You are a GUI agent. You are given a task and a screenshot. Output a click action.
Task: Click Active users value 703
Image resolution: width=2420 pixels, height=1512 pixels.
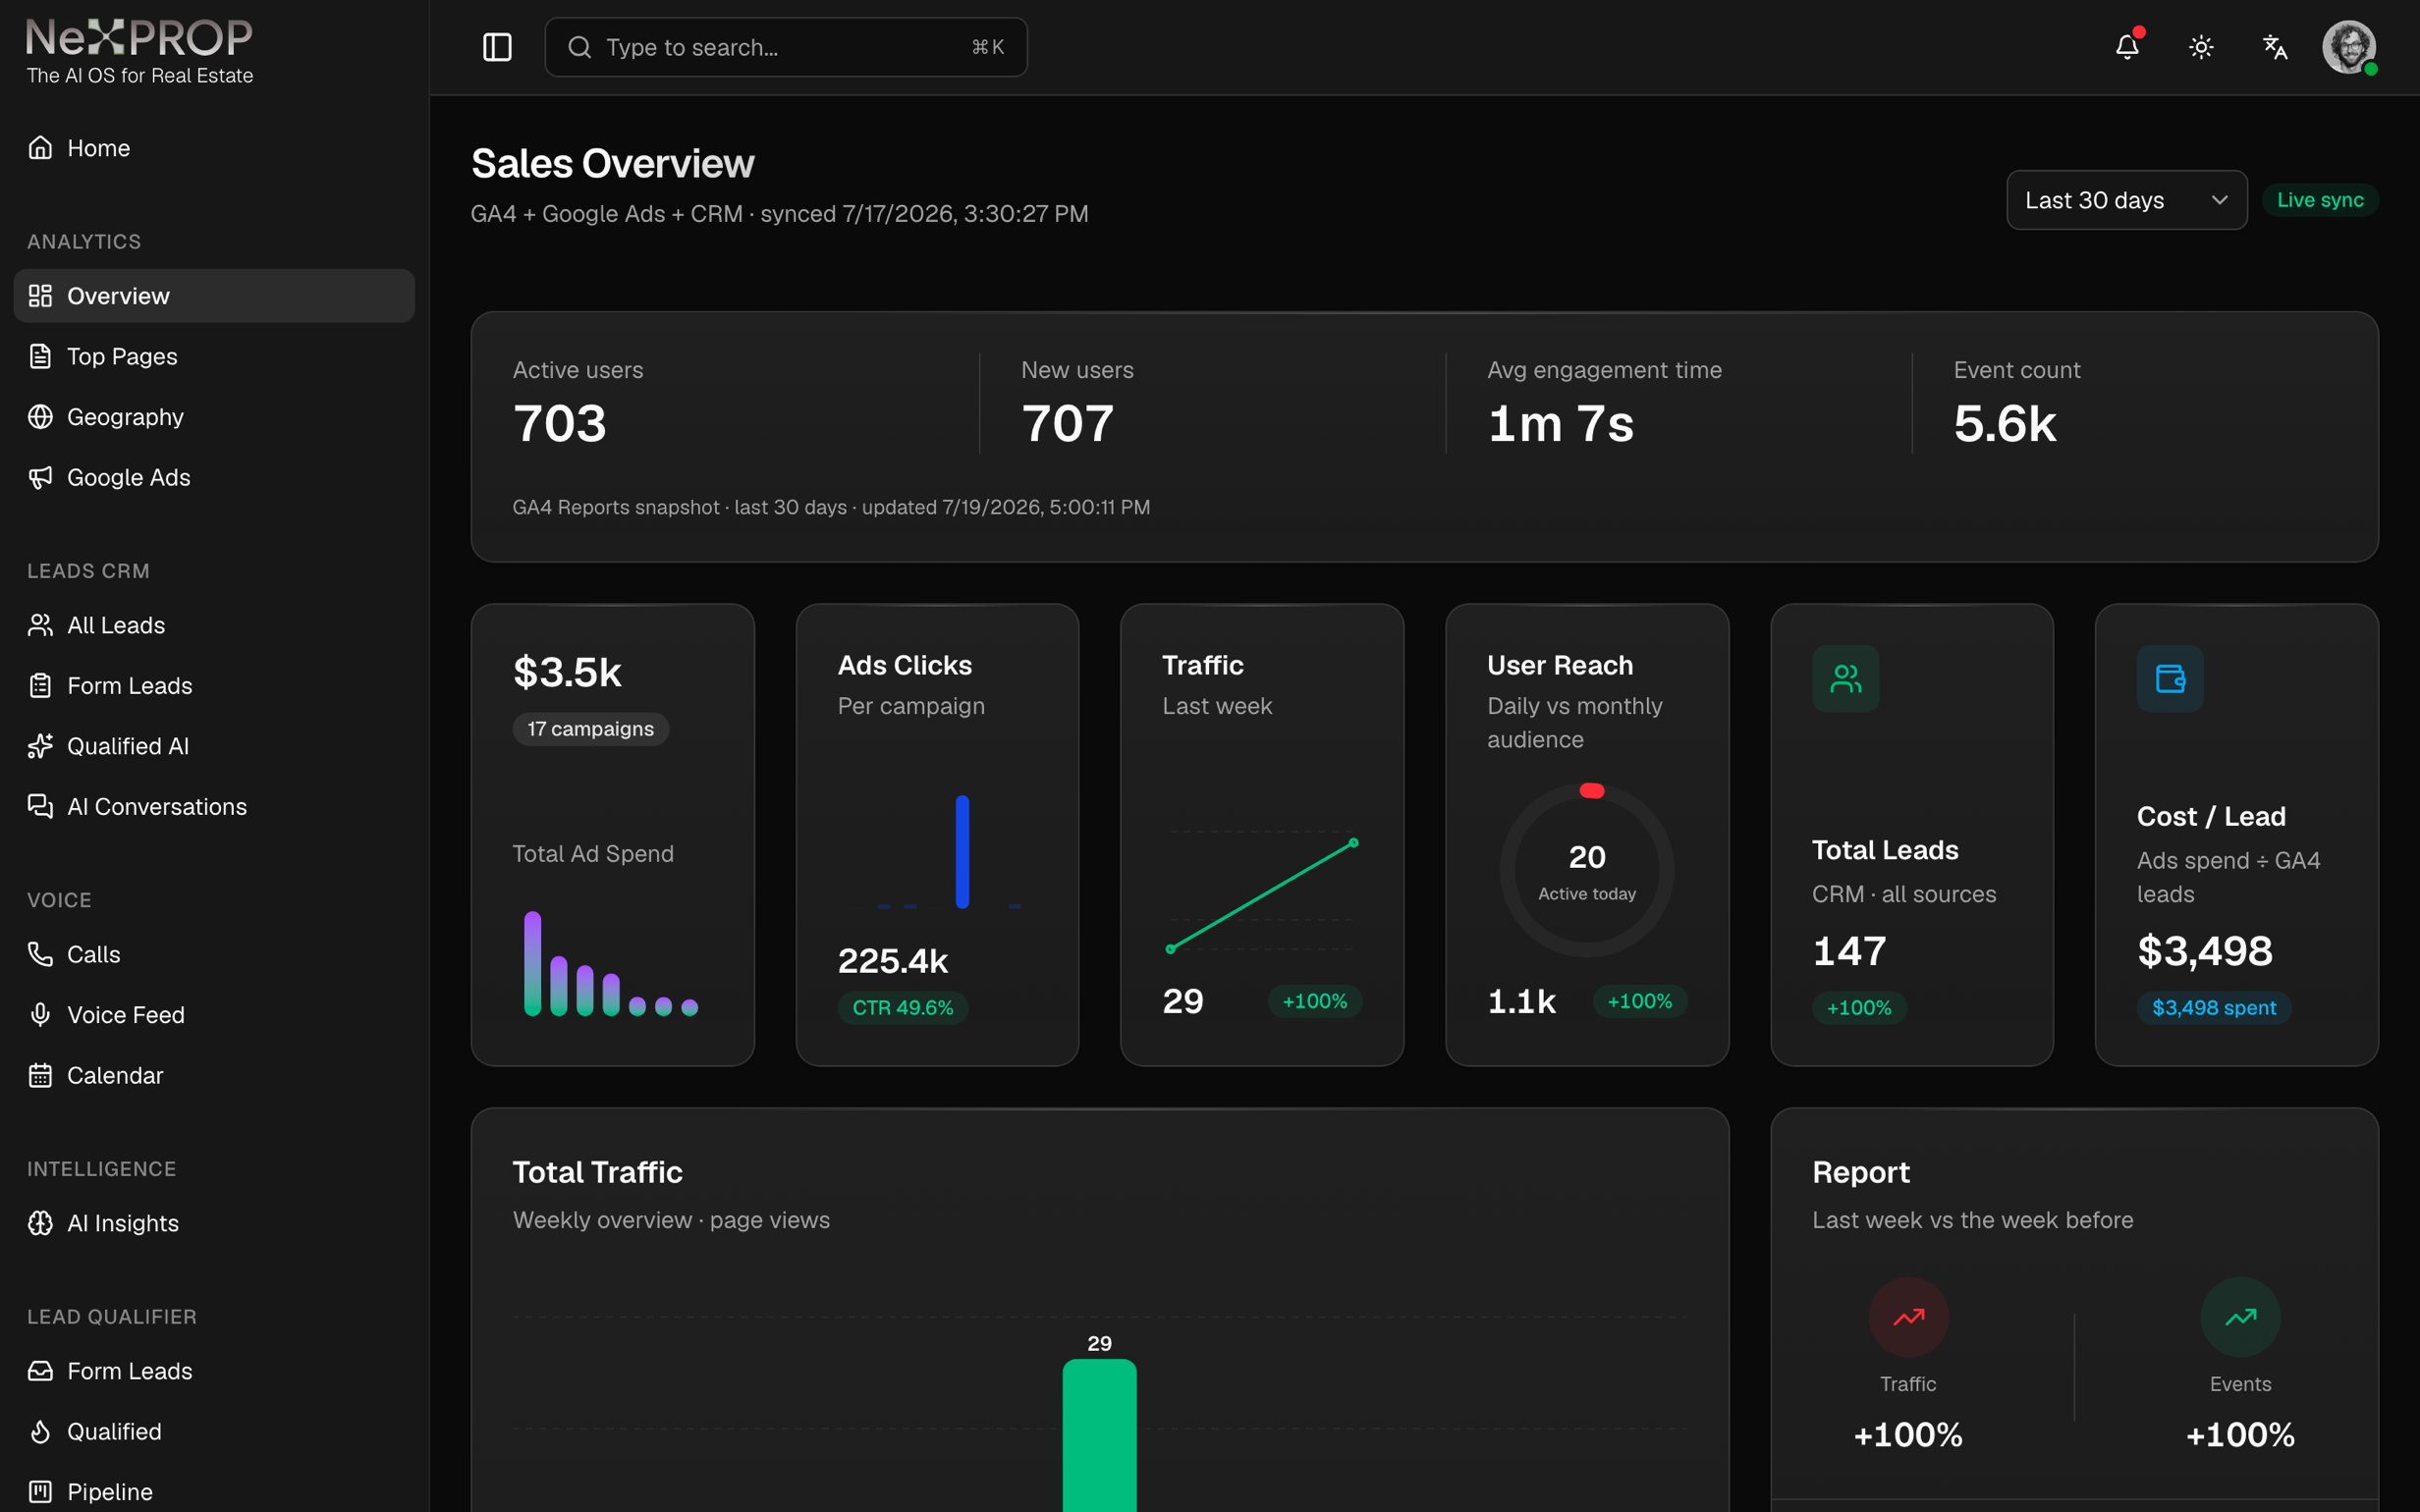[560, 424]
